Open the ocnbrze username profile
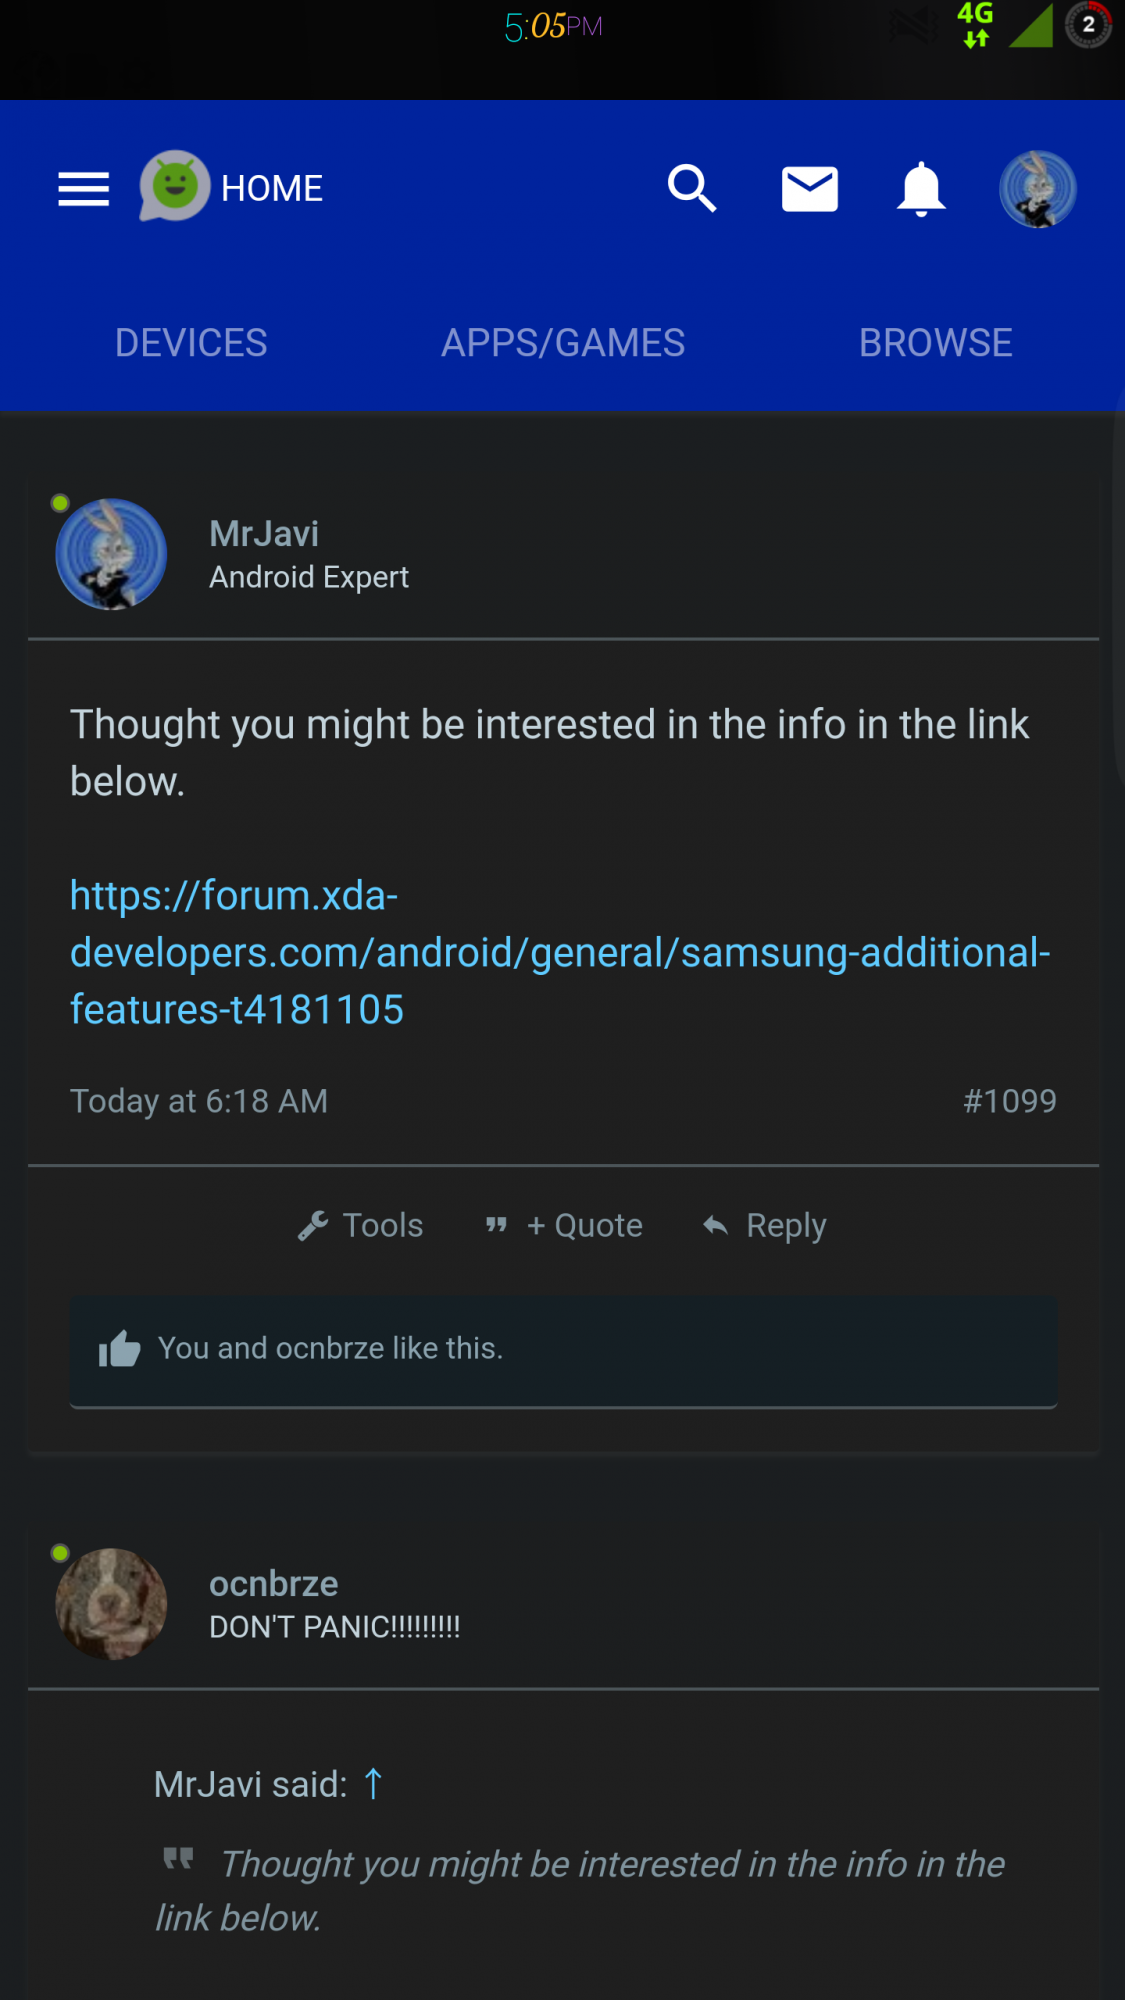 [x=273, y=1584]
